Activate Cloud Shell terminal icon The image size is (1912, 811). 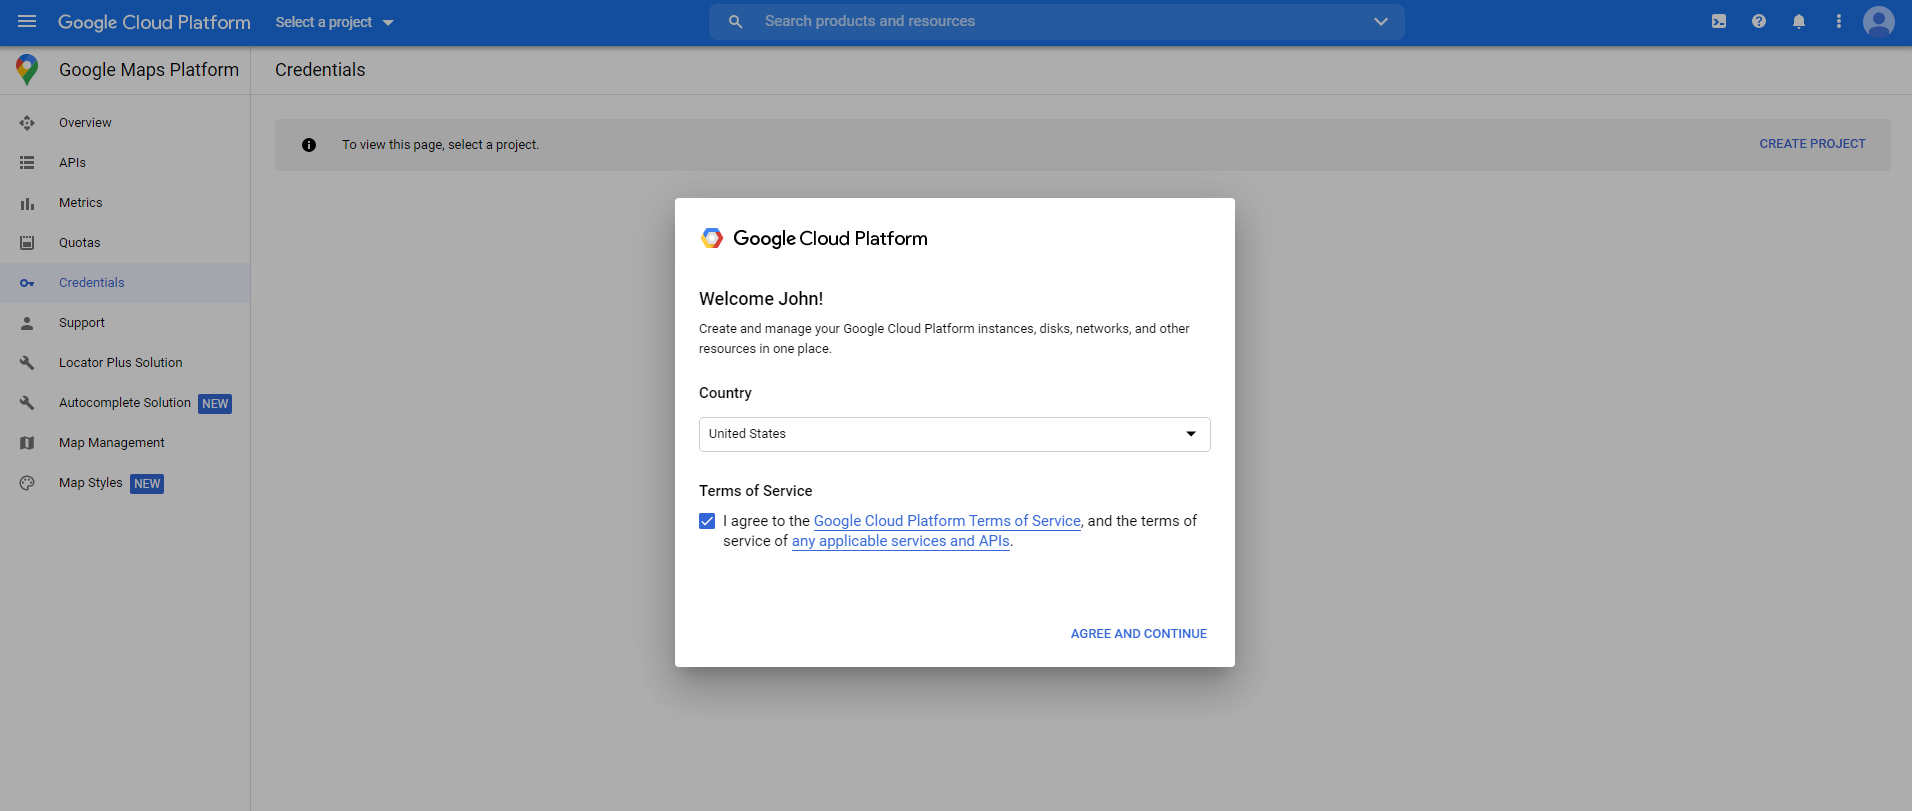click(x=1719, y=21)
